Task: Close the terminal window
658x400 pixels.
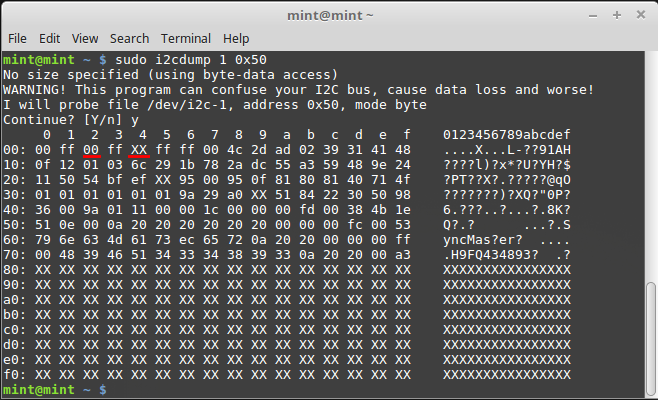Action: click(641, 15)
